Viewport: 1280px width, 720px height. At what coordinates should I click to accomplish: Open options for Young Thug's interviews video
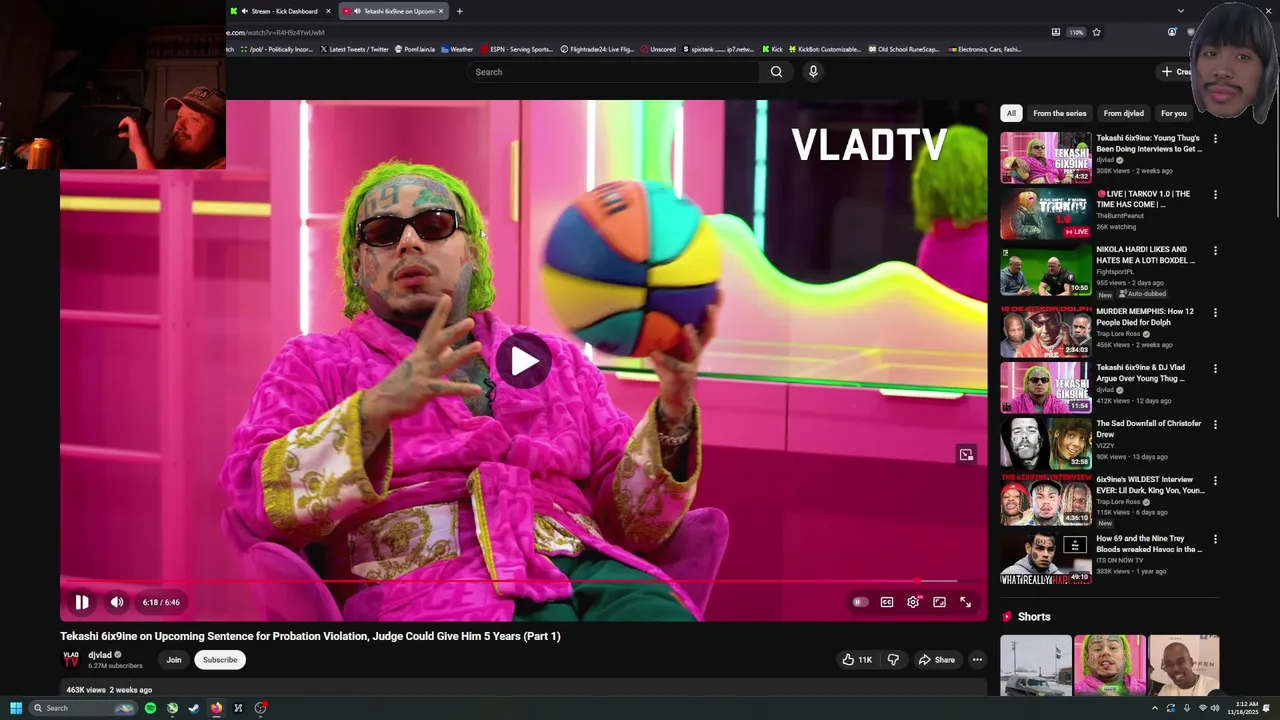pyautogui.click(x=1215, y=139)
